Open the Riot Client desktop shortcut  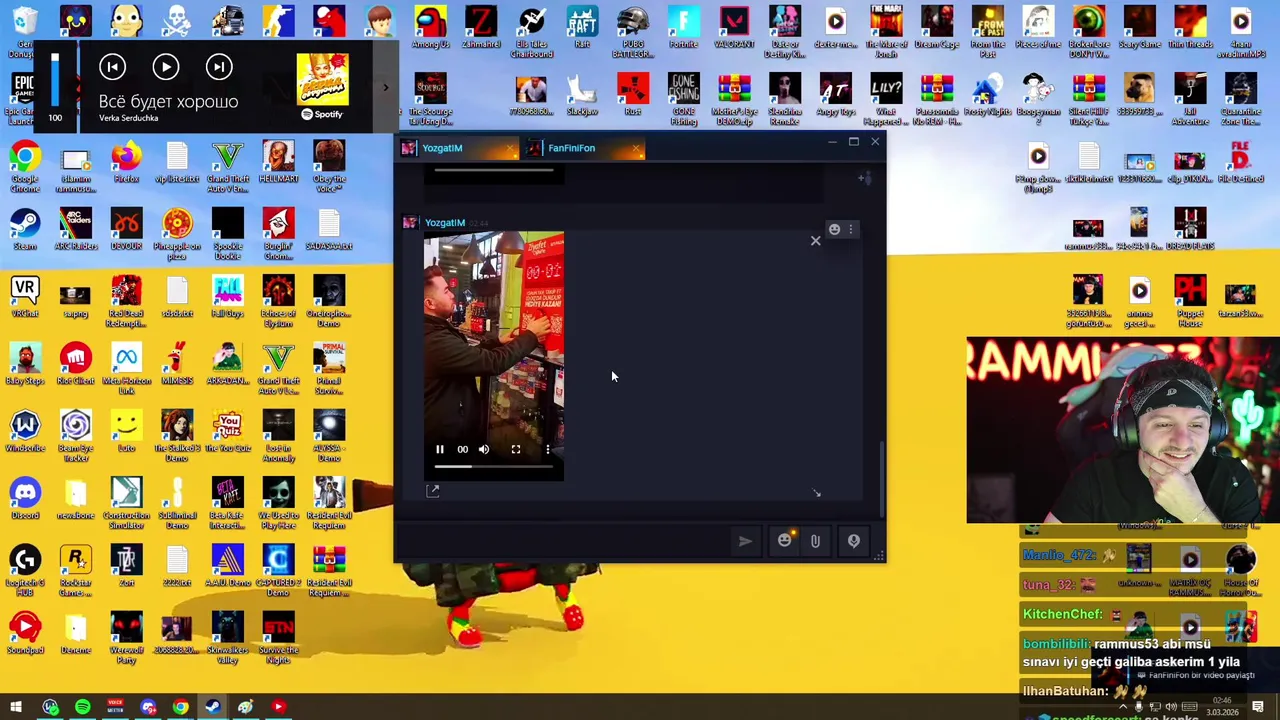(x=76, y=364)
